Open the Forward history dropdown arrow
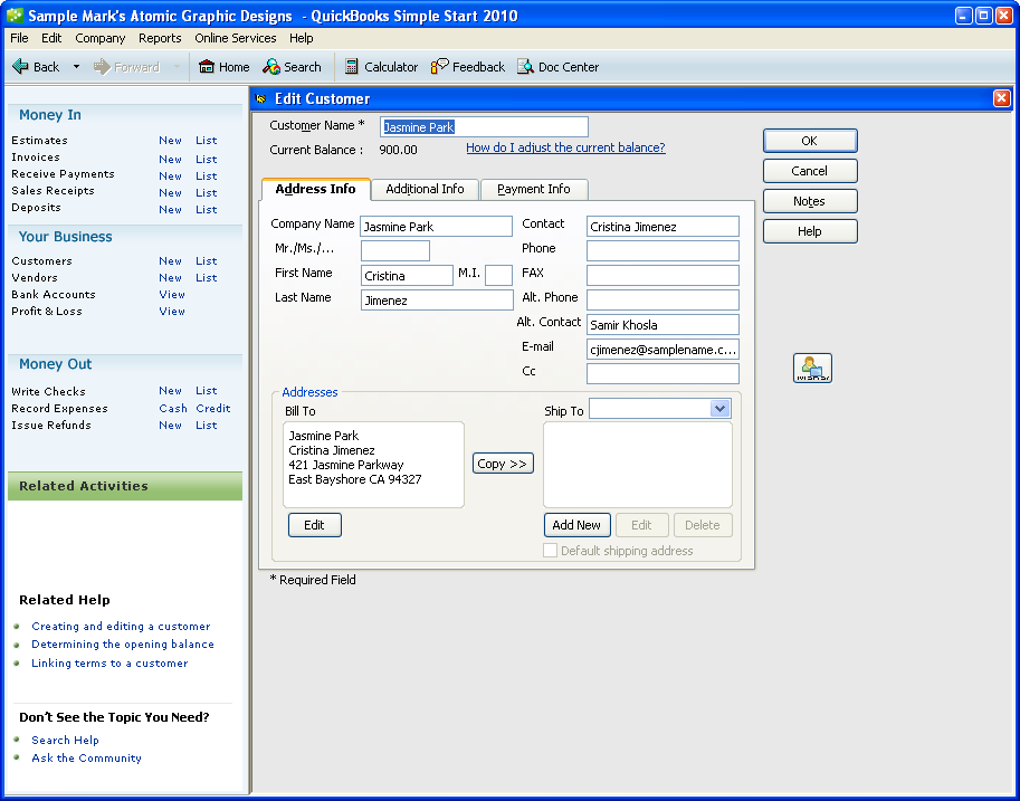The image size is (1020, 801). (176, 66)
